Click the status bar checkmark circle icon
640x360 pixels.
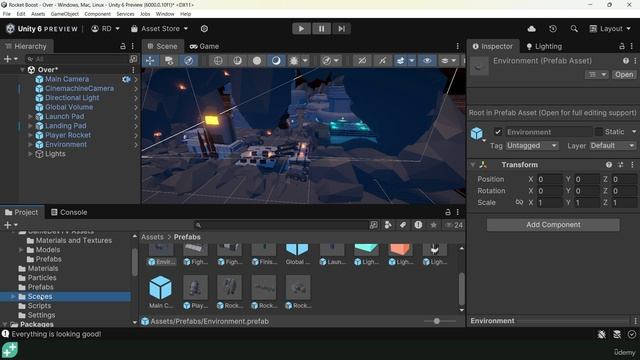pyautogui.click(x=632, y=335)
